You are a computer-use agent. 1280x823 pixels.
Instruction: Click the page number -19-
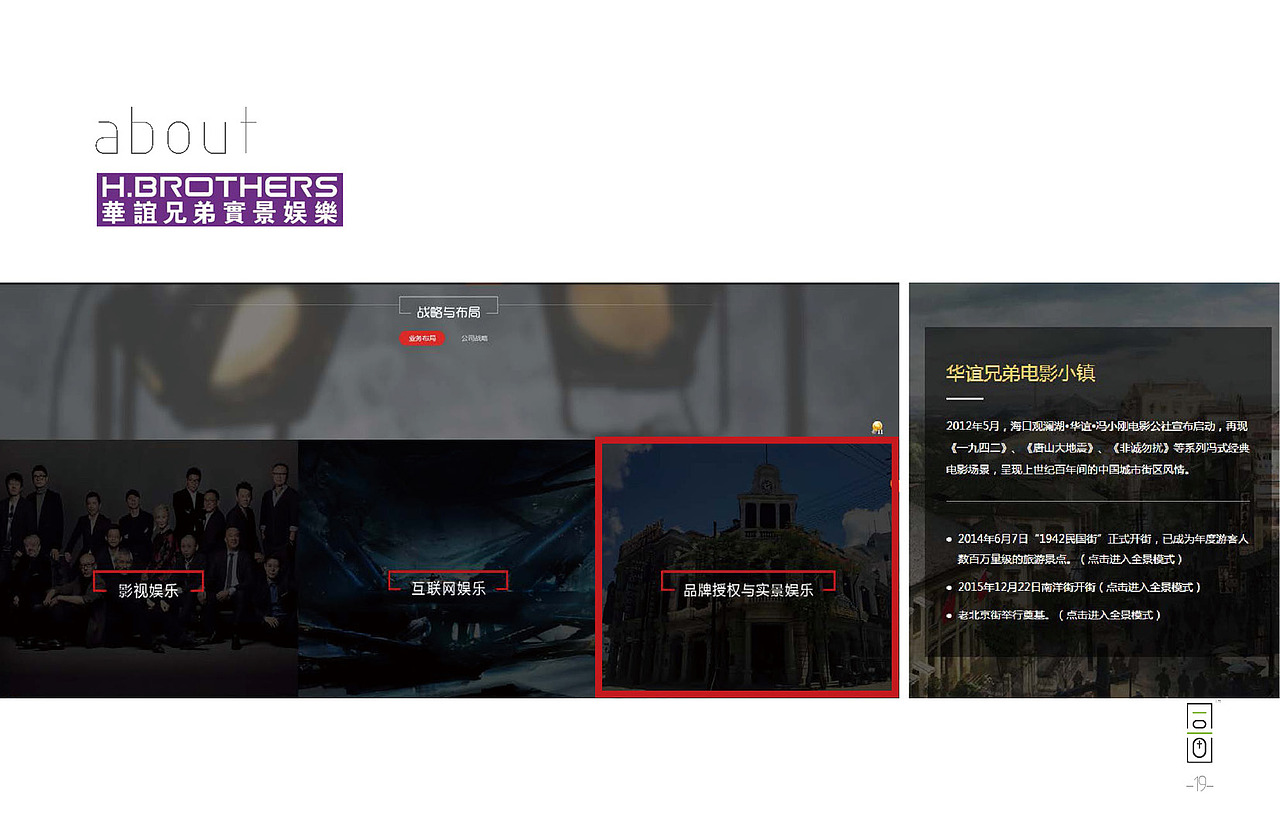point(1200,785)
